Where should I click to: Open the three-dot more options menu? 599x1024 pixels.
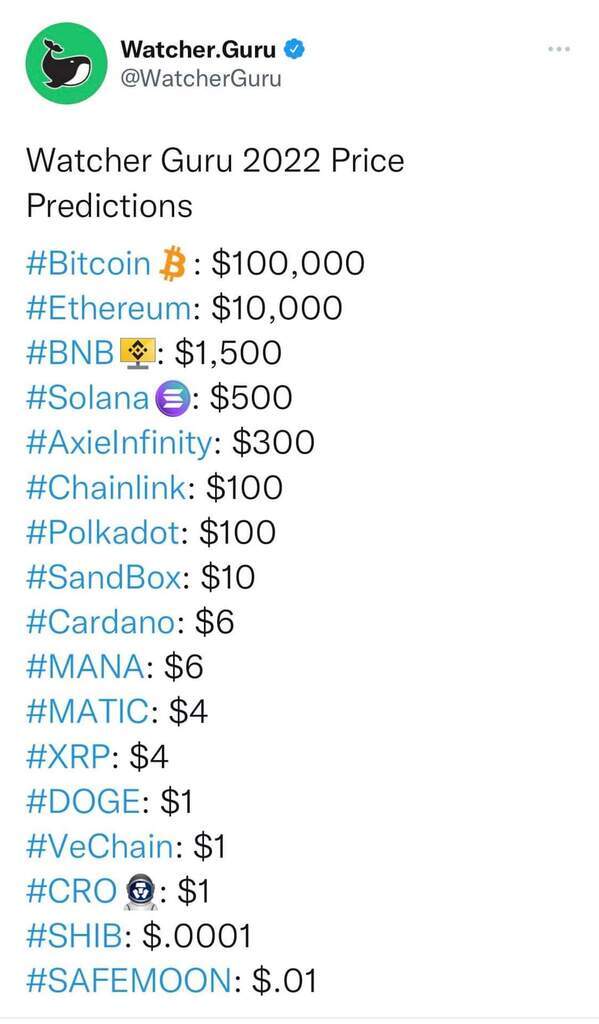coord(559,49)
